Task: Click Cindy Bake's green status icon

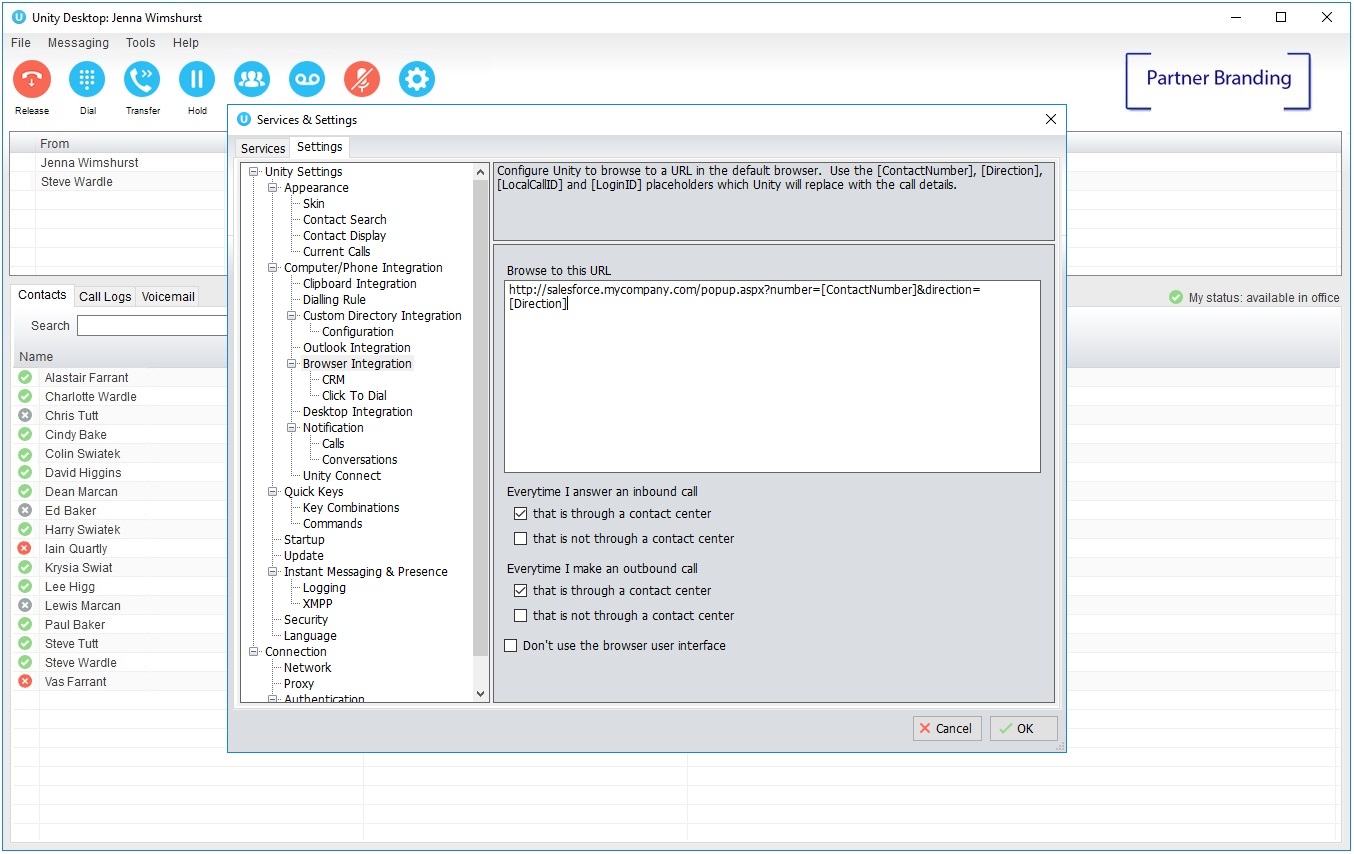Action: pos(25,434)
